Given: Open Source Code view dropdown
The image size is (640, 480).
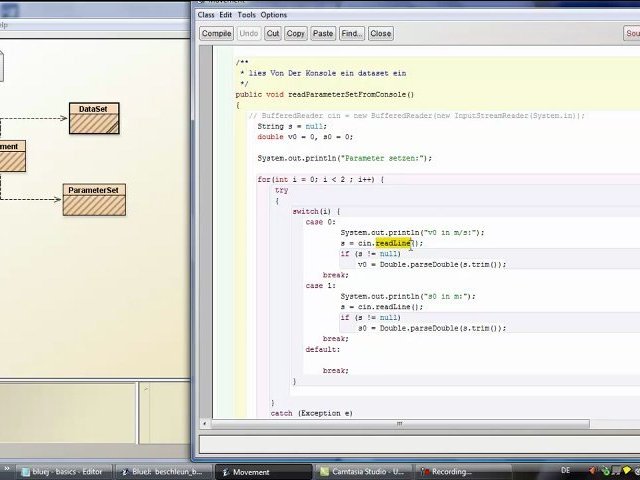Looking at the screenshot, I should coord(632,33).
